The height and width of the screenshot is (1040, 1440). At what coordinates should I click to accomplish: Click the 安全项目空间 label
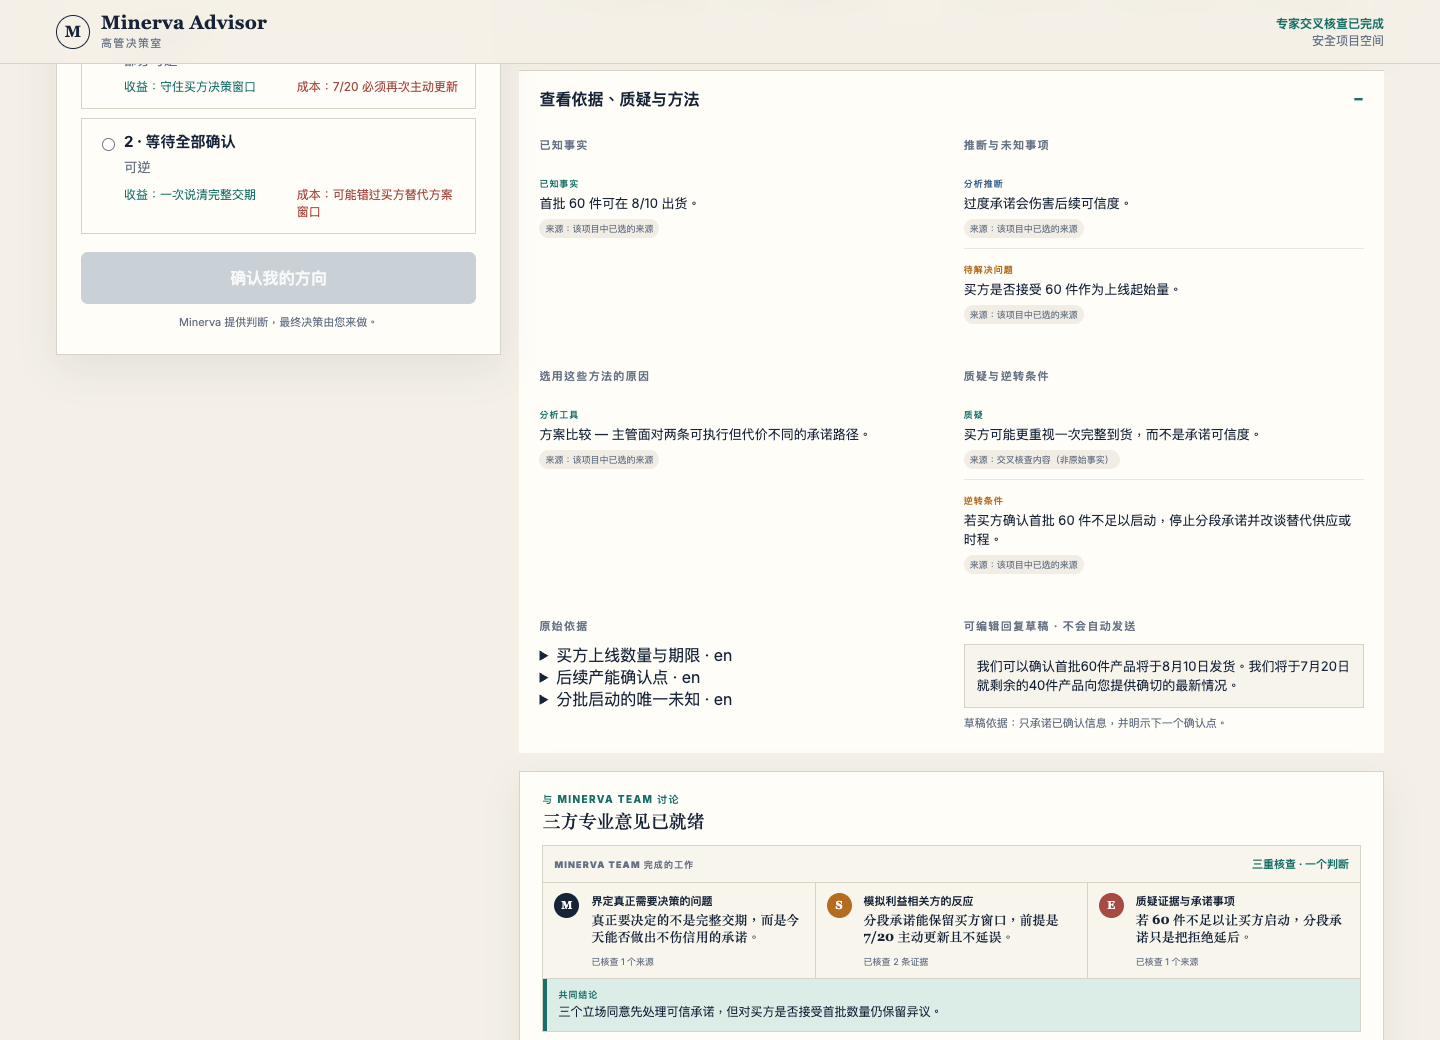point(1347,41)
